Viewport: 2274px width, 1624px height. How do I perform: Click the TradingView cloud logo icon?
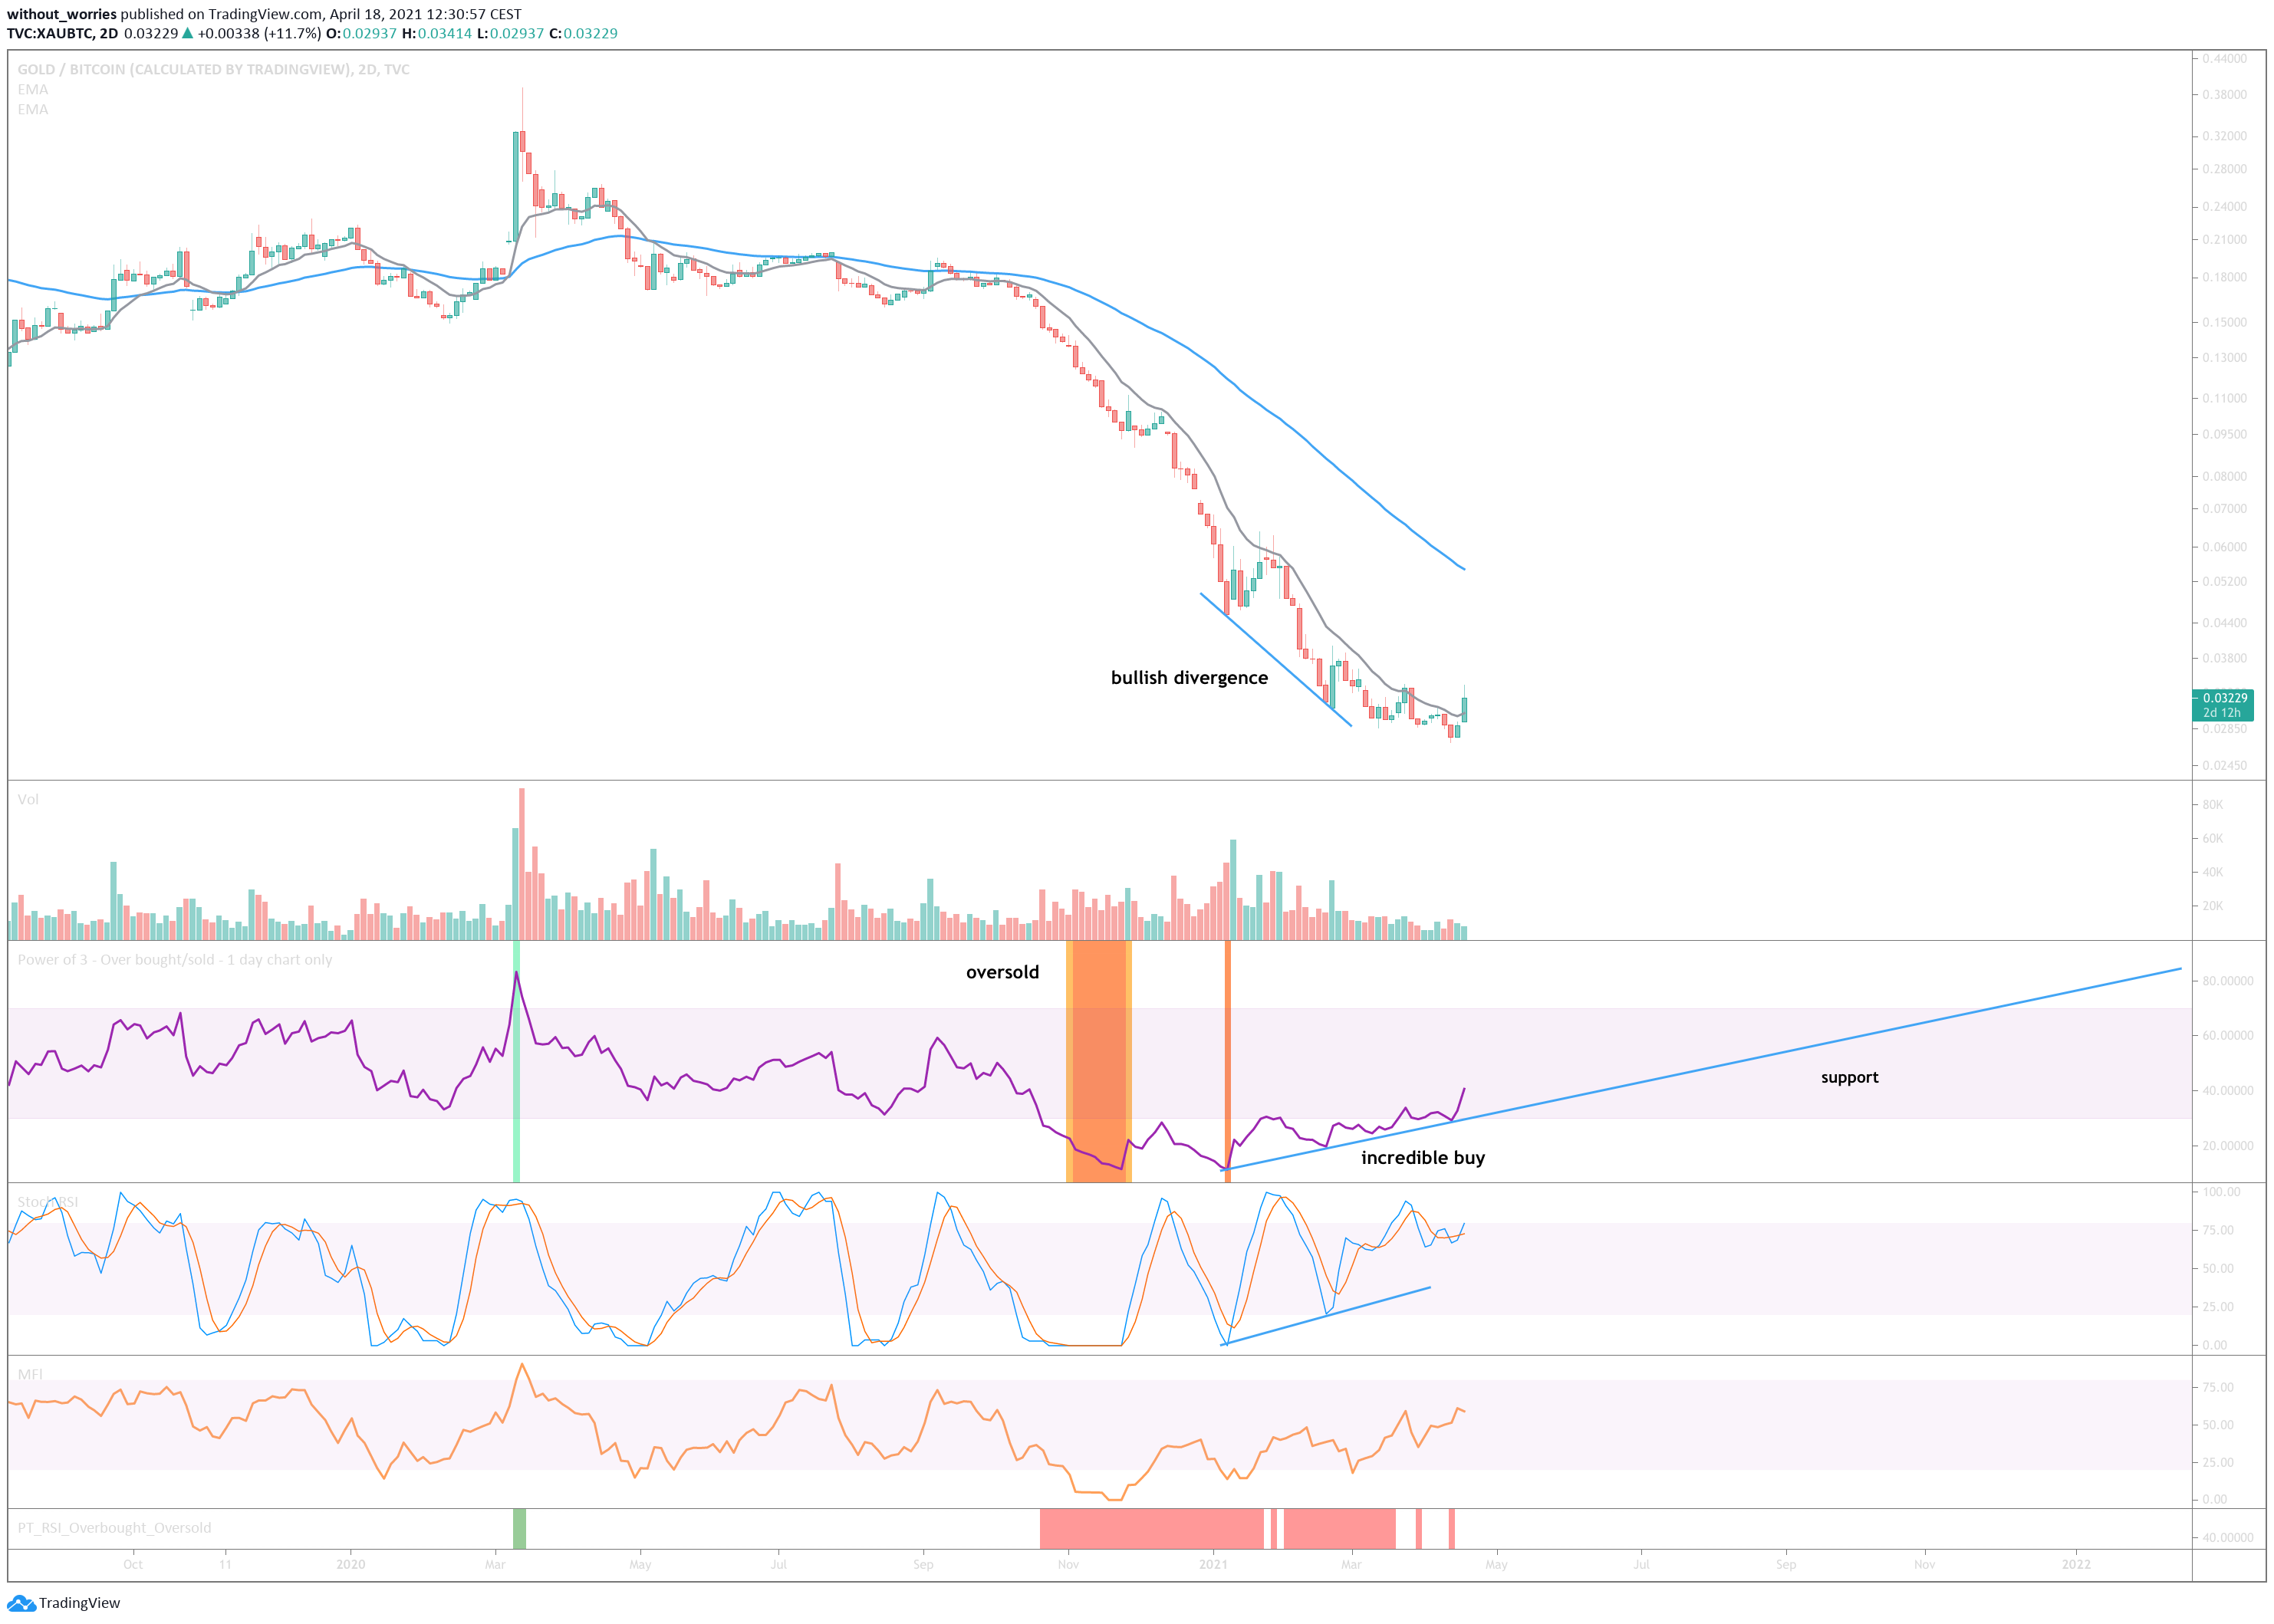[x=21, y=1603]
